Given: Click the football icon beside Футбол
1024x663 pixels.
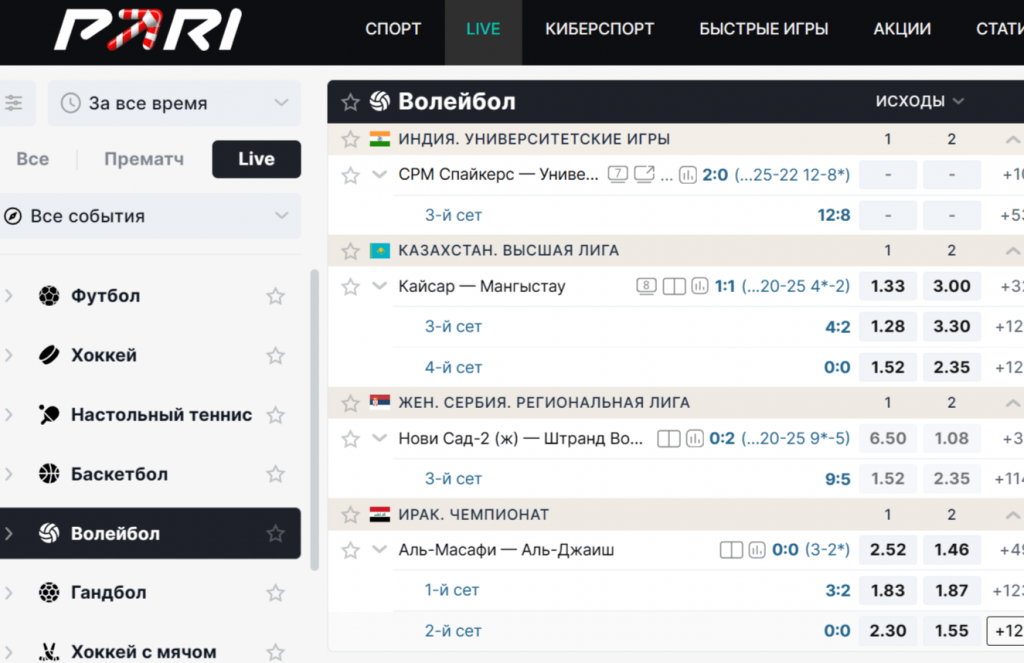Looking at the screenshot, I should tap(49, 296).
